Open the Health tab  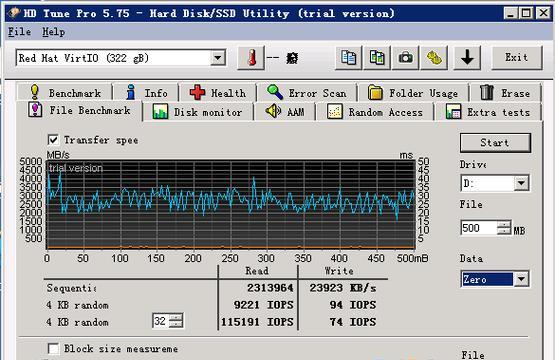click(x=218, y=93)
